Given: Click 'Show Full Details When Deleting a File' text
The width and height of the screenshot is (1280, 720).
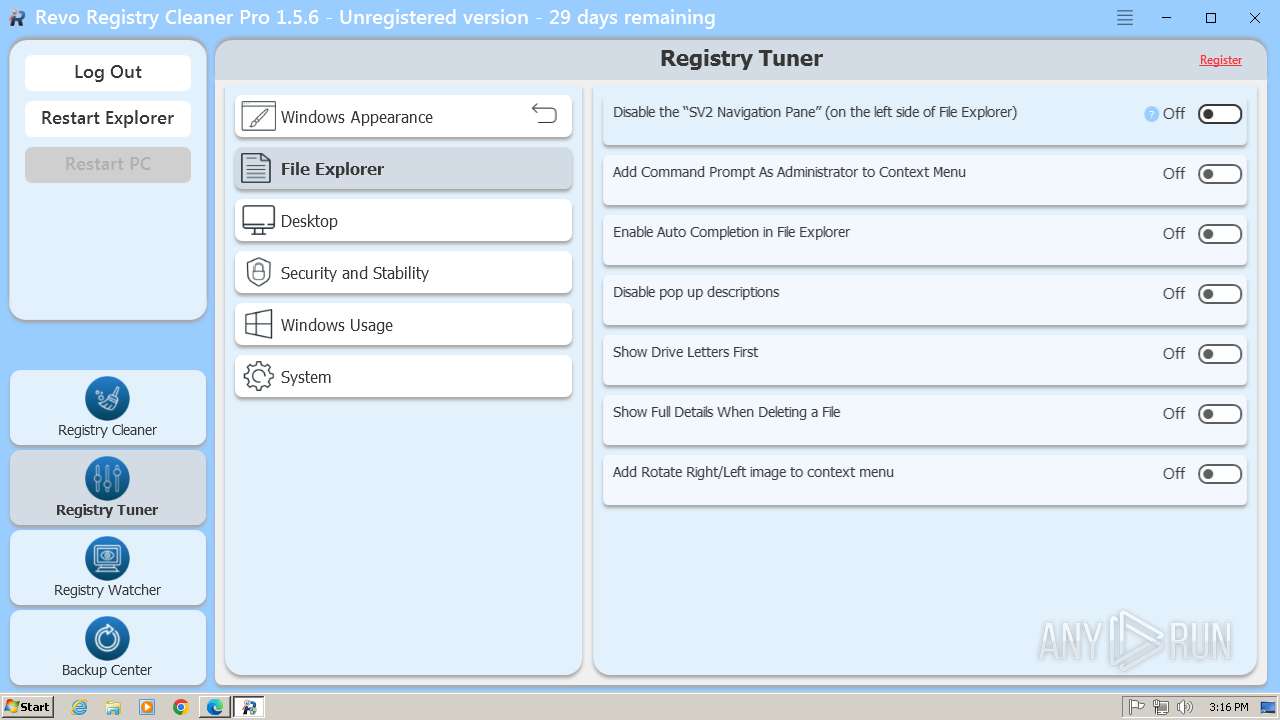Looking at the screenshot, I should coord(726,412).
